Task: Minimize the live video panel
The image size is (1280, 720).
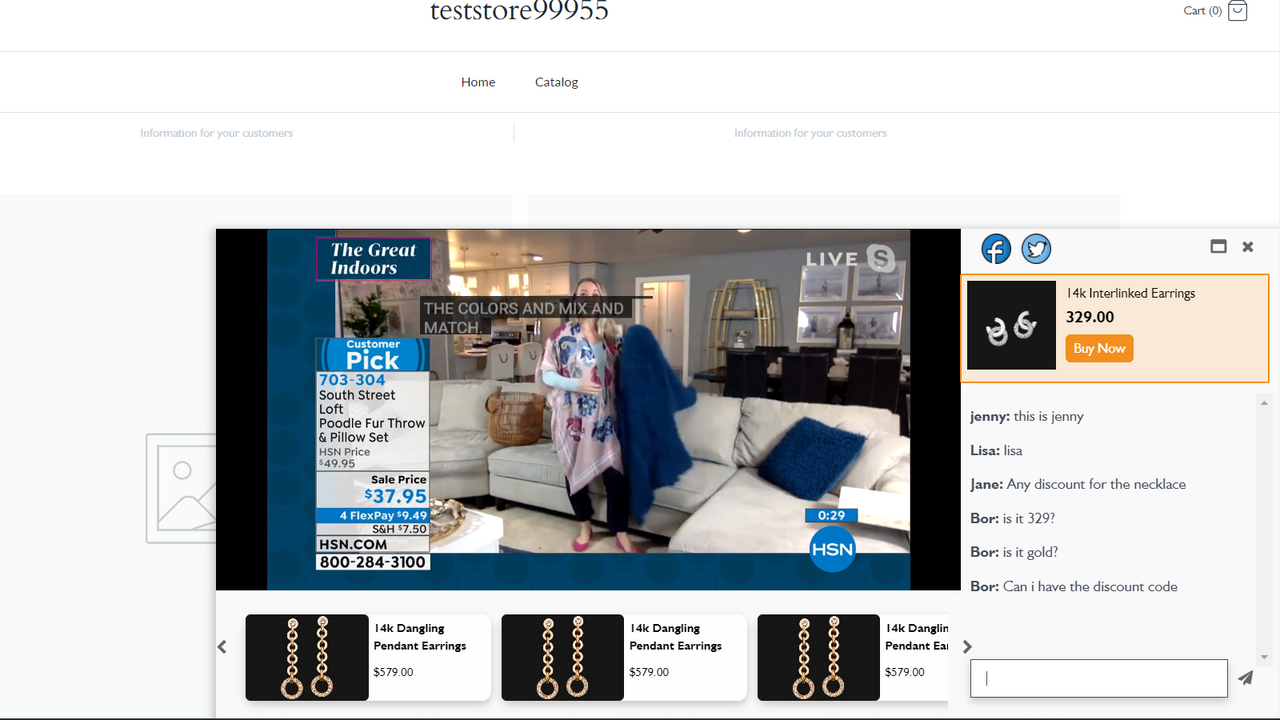Action: point(1218,246)
